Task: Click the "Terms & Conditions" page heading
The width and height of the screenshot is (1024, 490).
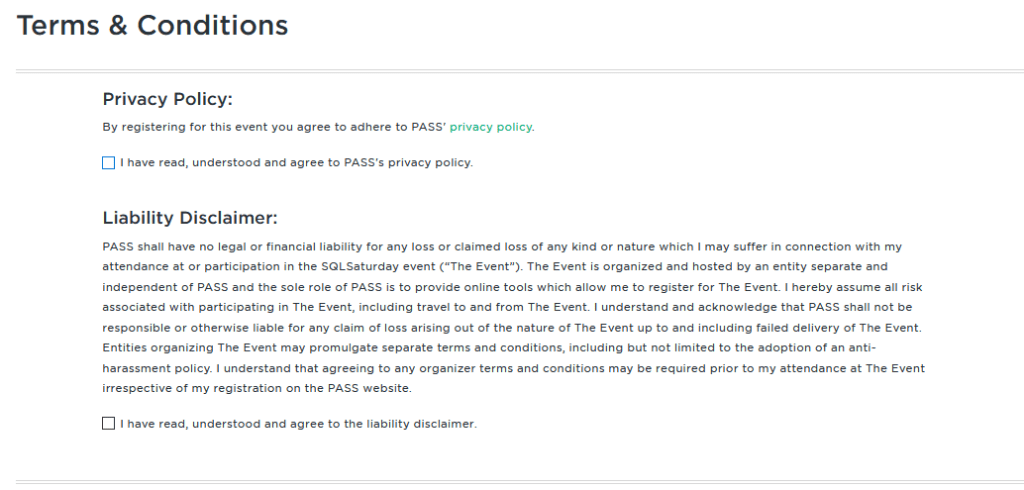Action: (153, 26)
